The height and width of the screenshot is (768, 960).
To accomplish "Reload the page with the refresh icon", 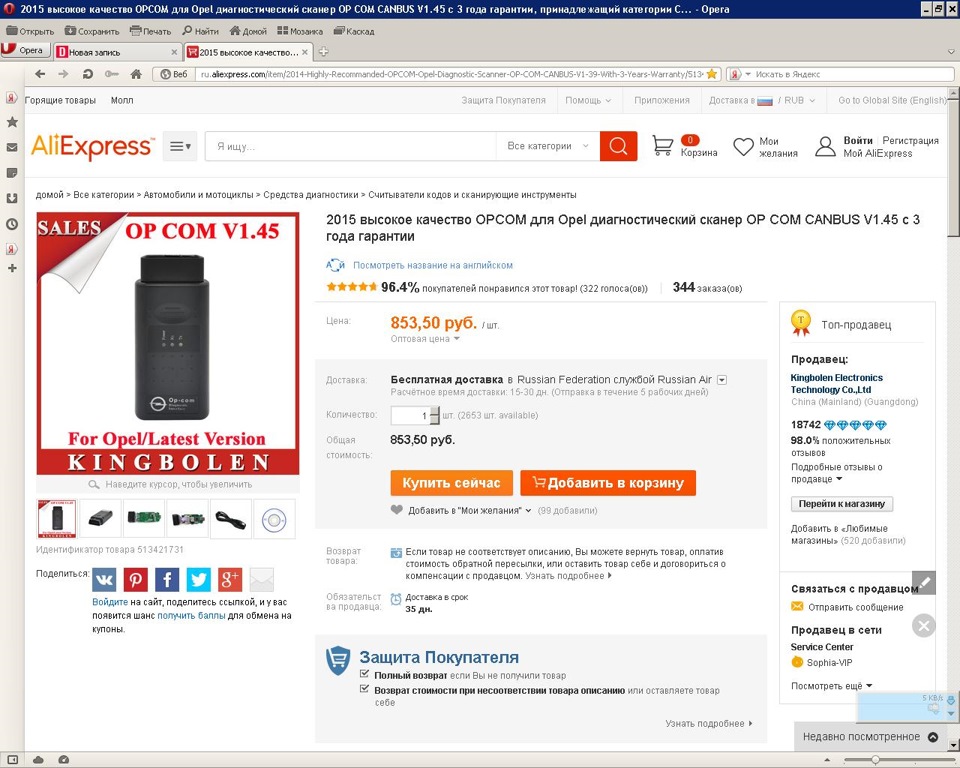I will click(x=88, y=74).
